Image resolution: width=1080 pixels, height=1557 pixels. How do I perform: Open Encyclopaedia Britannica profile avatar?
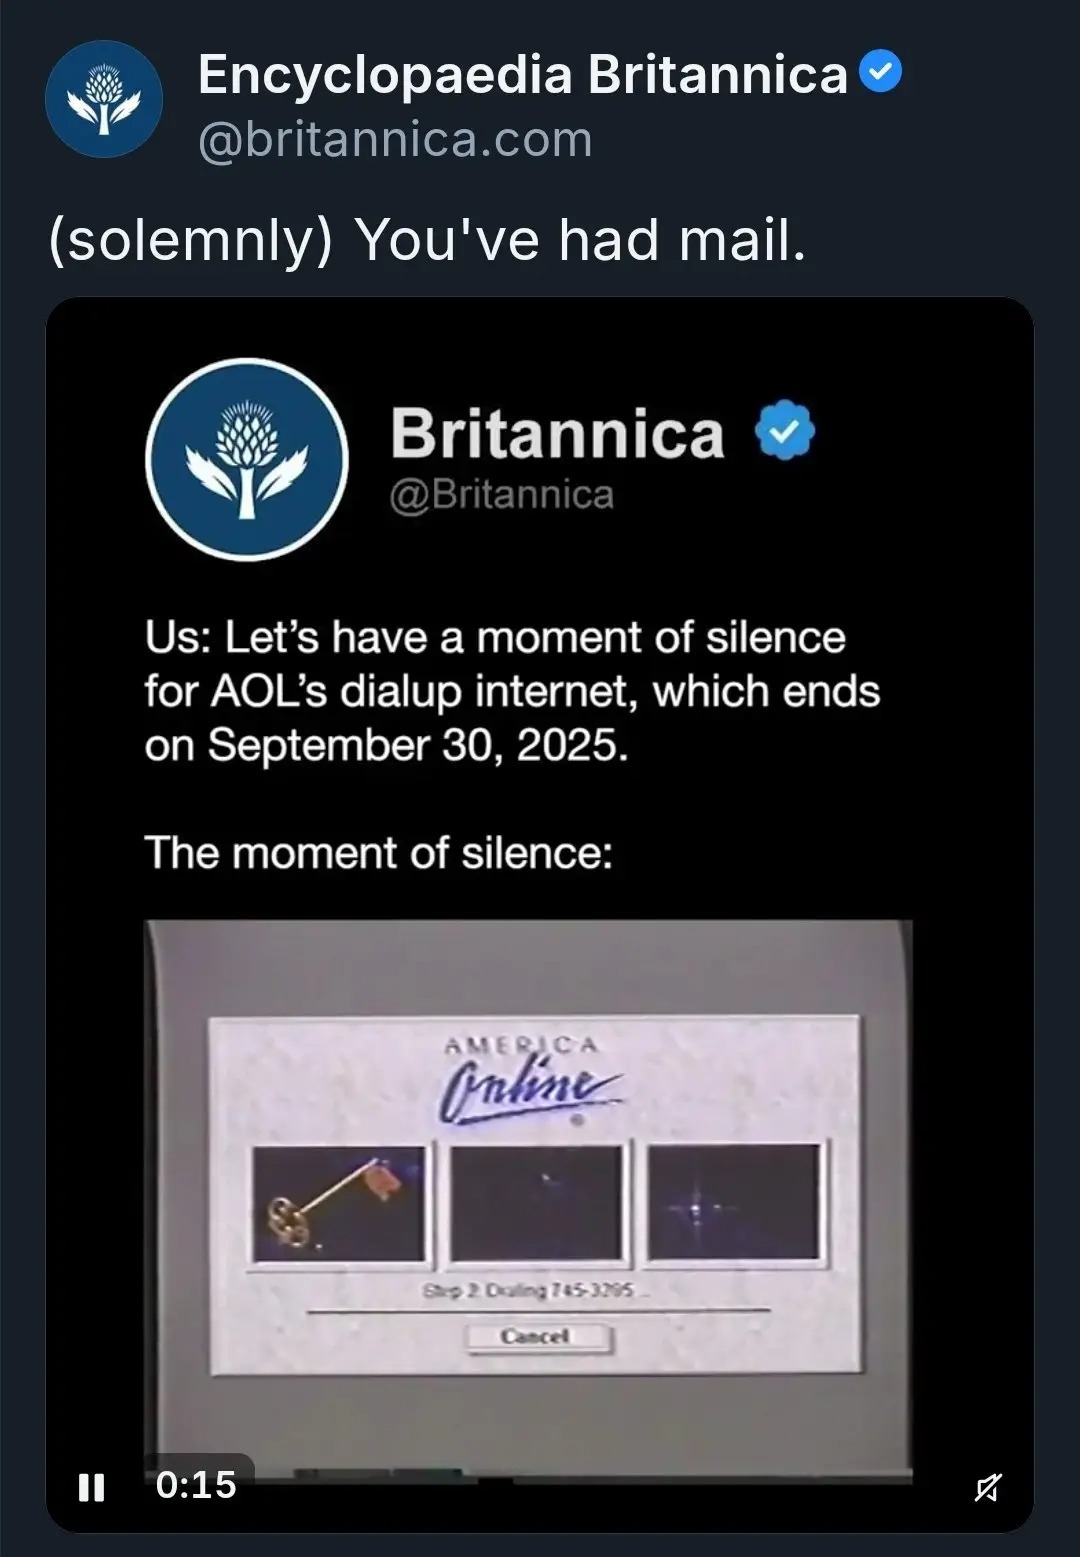104,99
